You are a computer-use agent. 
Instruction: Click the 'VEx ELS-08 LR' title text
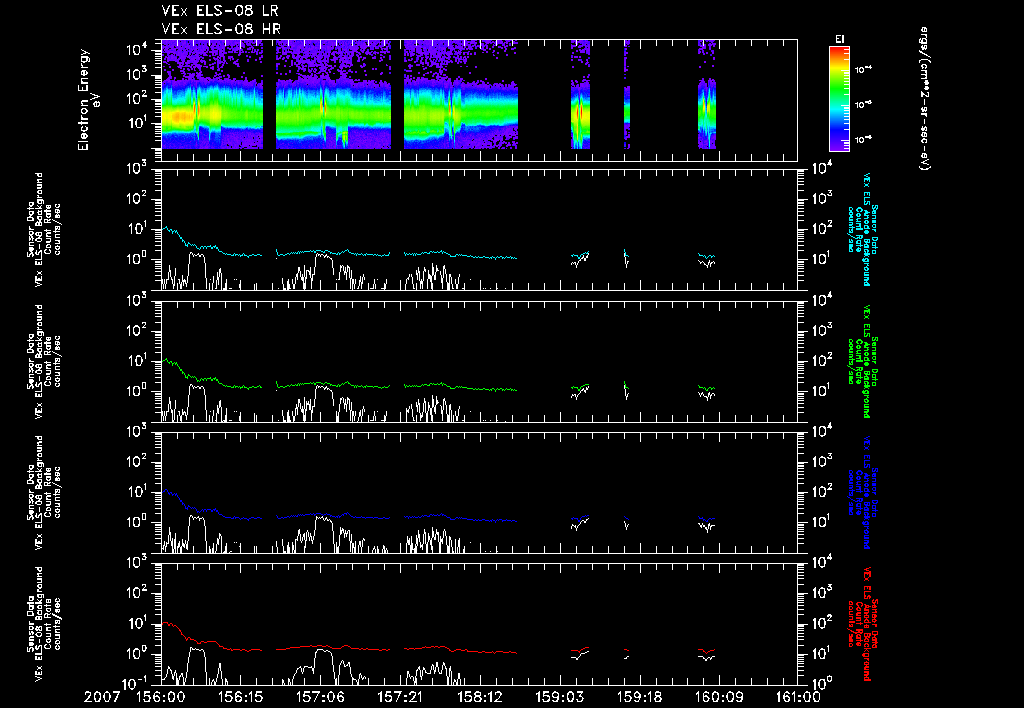[221, 11]
